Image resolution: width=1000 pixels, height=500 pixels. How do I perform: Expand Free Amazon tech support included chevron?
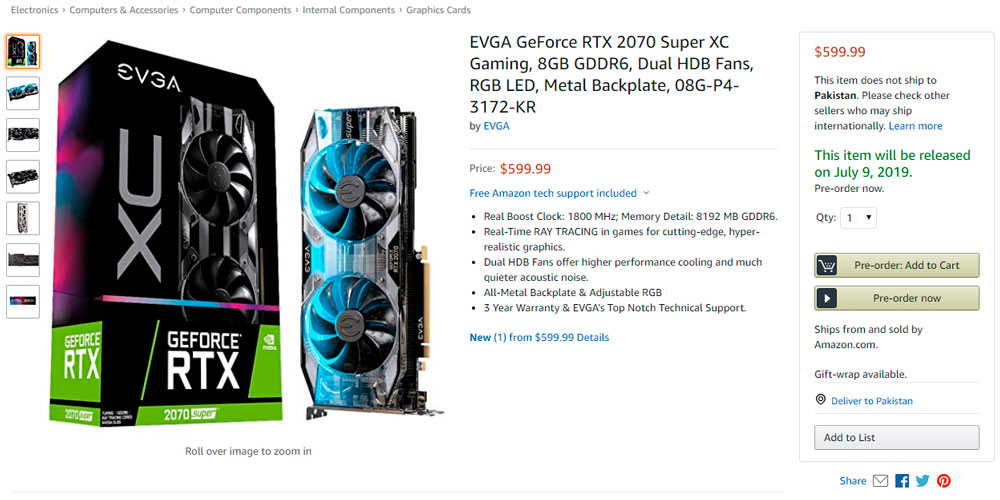click(x=645, y=193)
